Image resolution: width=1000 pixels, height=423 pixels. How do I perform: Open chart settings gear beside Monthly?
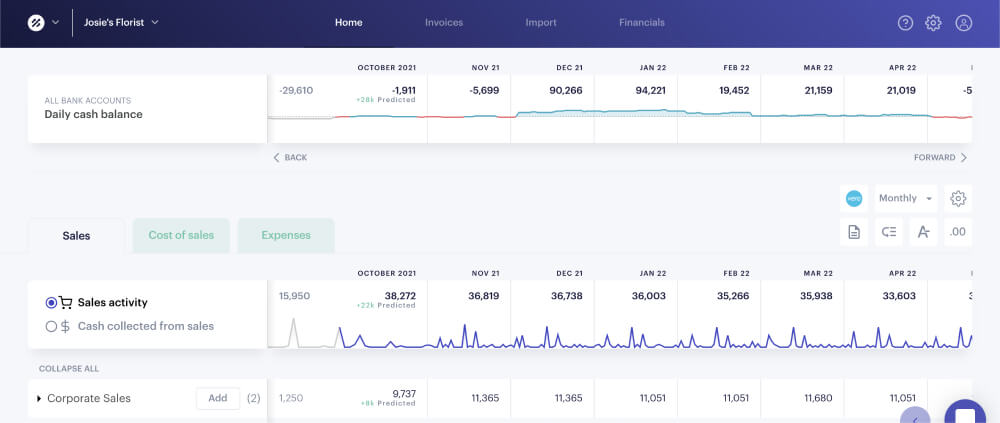point(958,198)
